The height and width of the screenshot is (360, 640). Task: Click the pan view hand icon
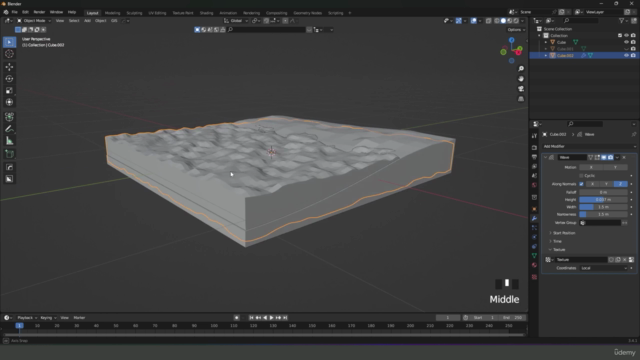pos(521,79)
